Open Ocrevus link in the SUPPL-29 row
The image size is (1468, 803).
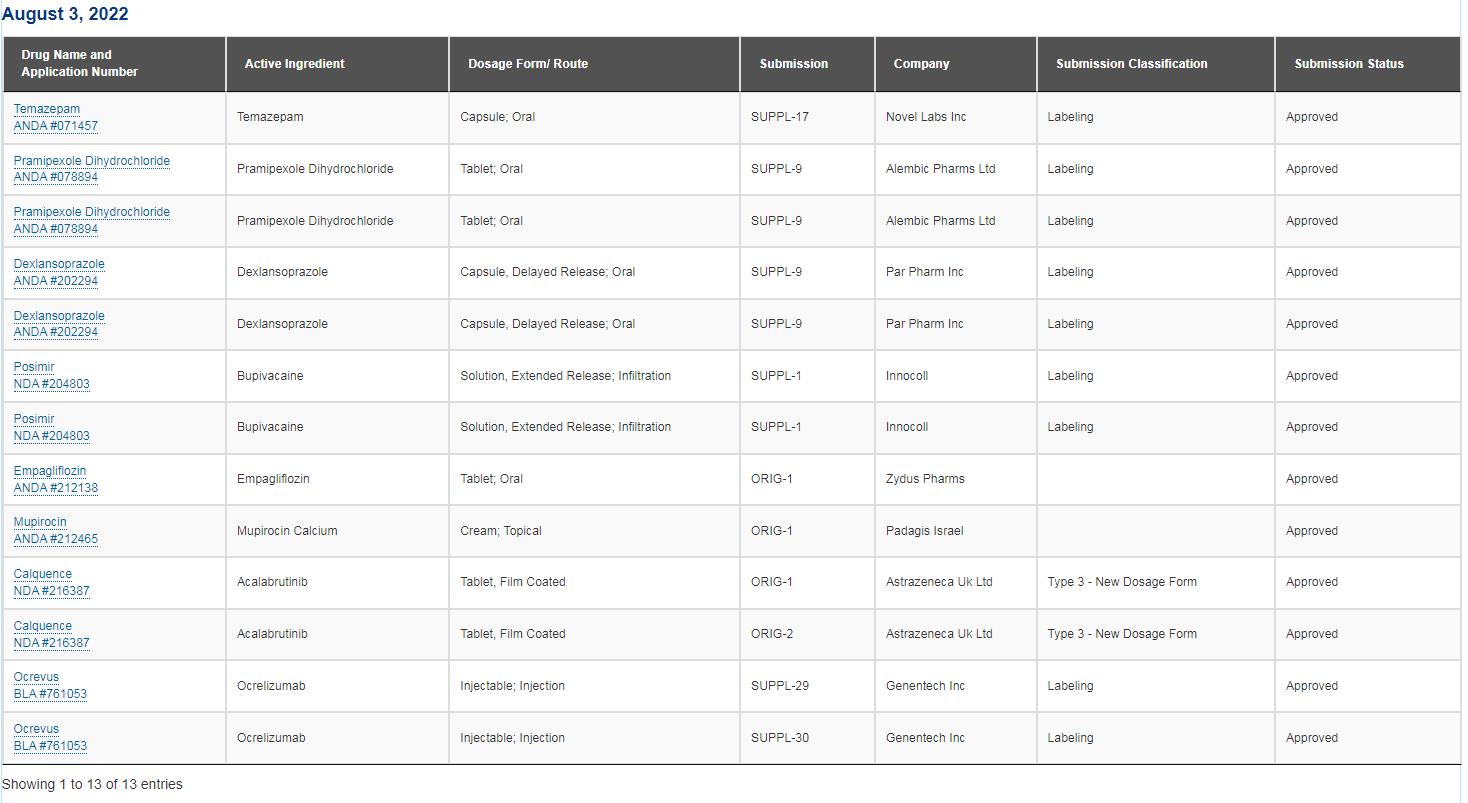37,677
